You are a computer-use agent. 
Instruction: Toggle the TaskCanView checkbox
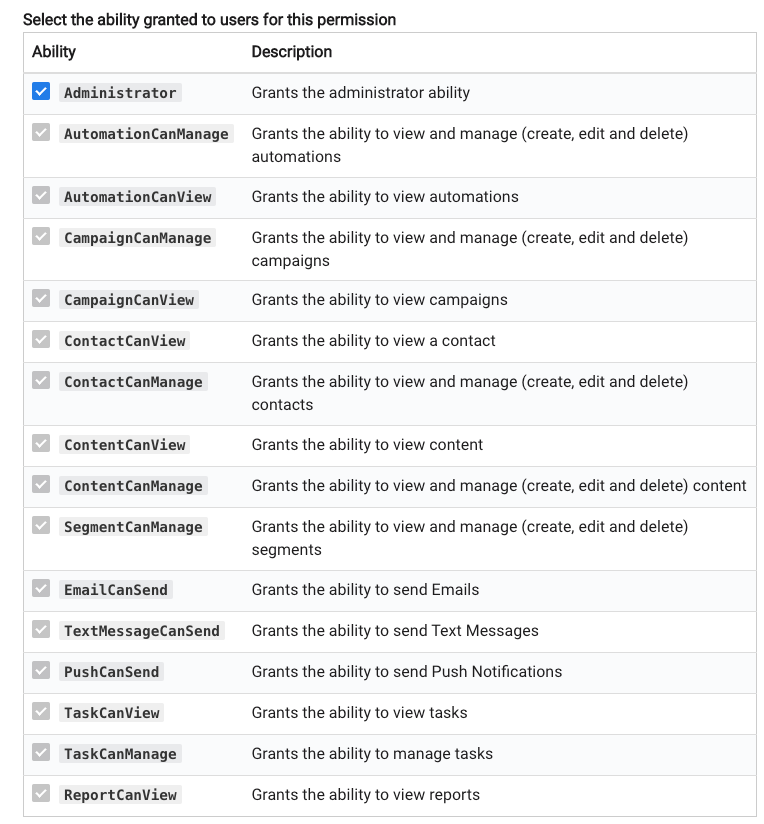tap(41, 712)
